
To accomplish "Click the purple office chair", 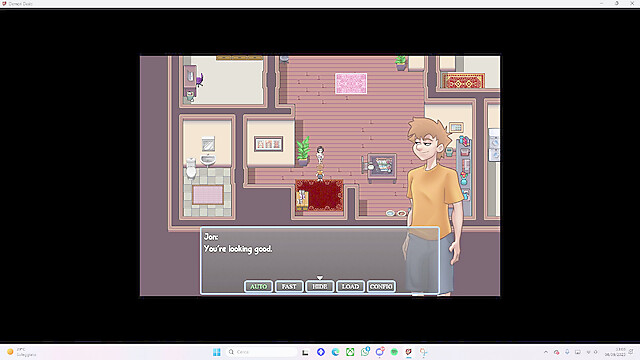I will pos(200,80).
